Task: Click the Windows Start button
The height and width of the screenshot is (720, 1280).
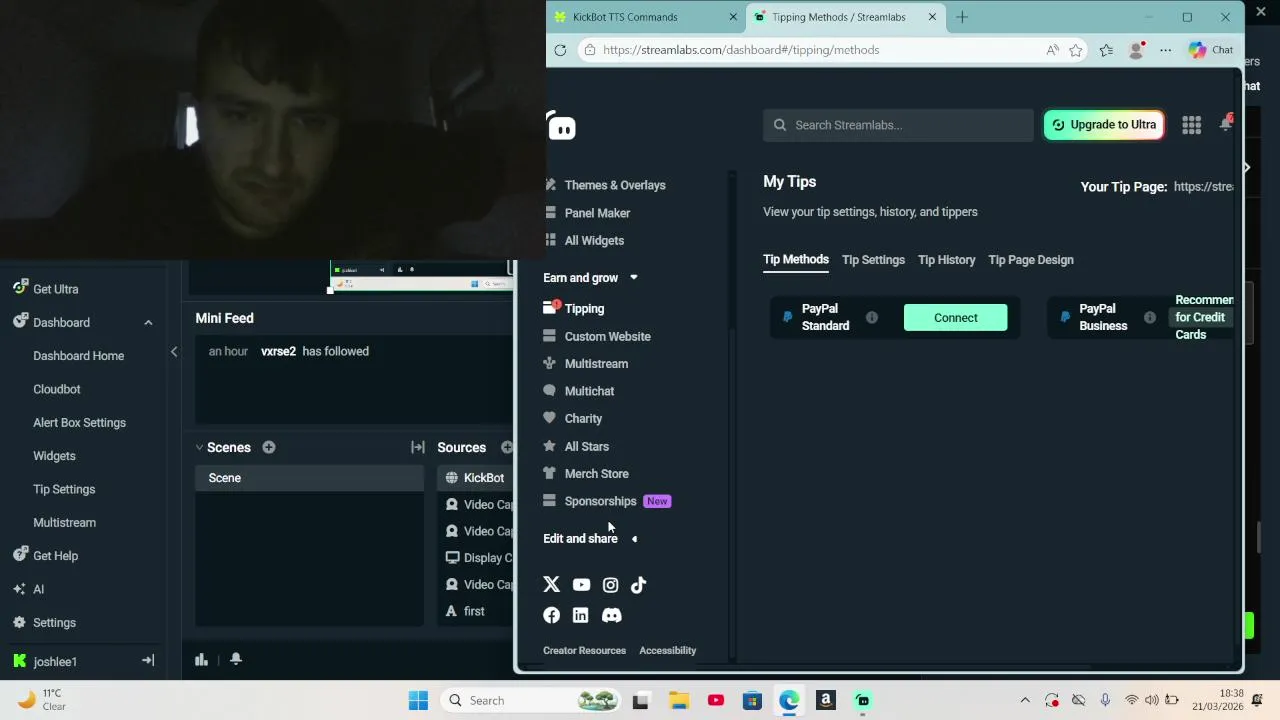Action: [418, 700]
